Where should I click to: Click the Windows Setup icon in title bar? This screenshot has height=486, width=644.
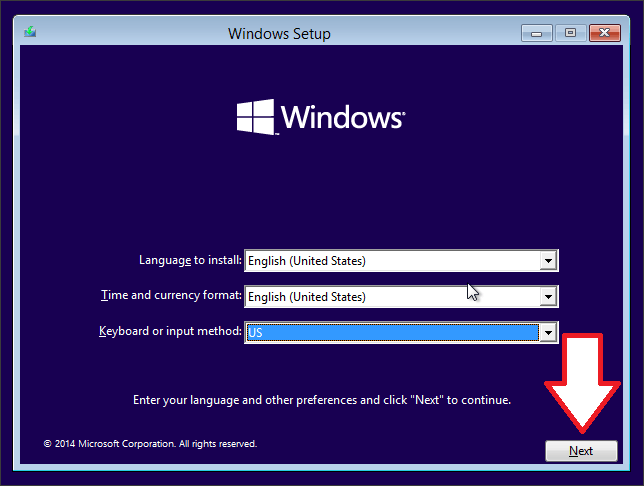31,33
